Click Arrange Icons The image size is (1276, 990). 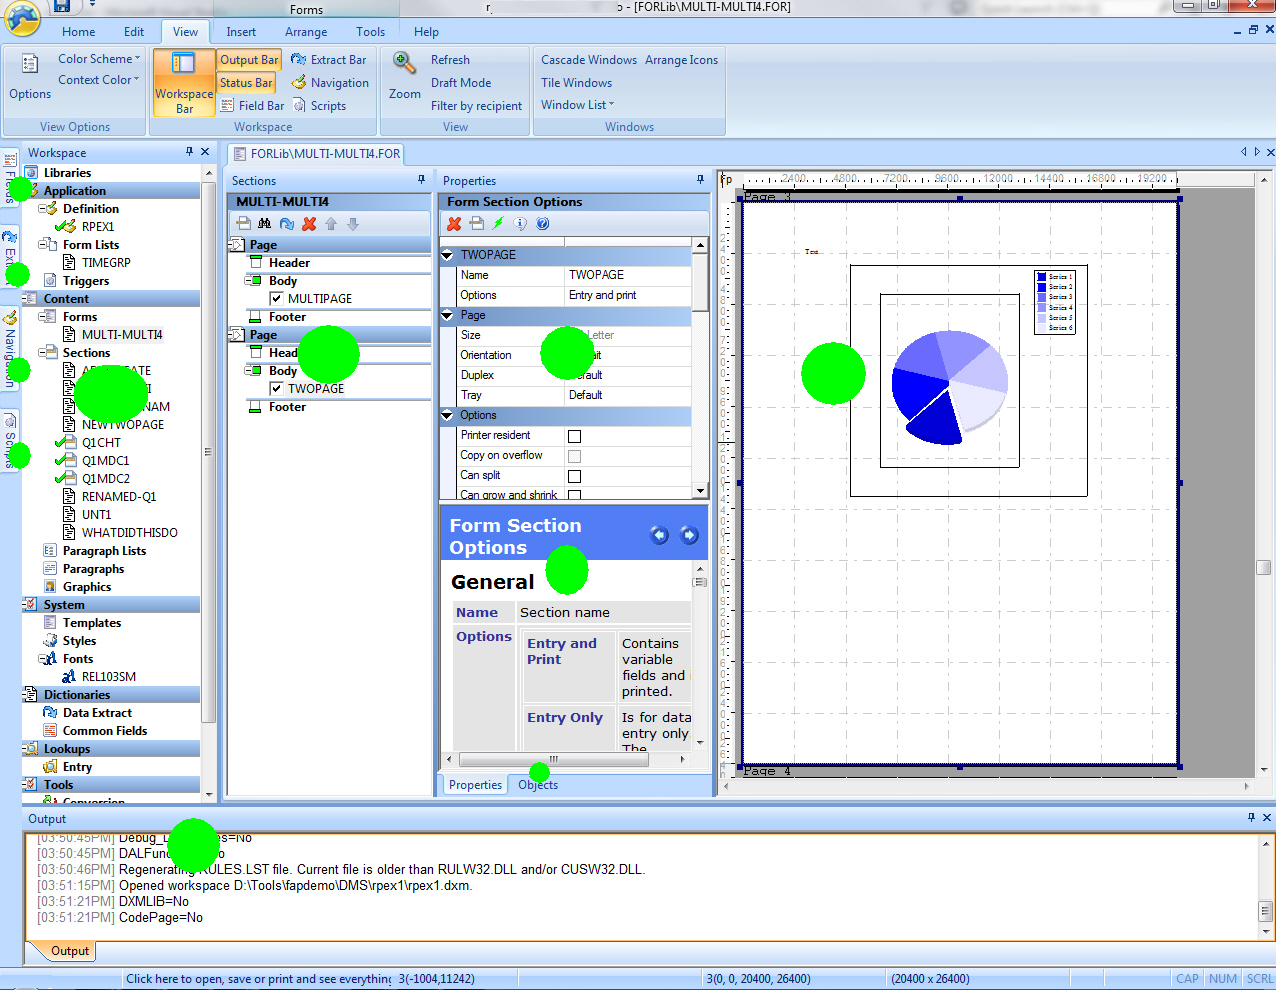(x=681, y=60)
